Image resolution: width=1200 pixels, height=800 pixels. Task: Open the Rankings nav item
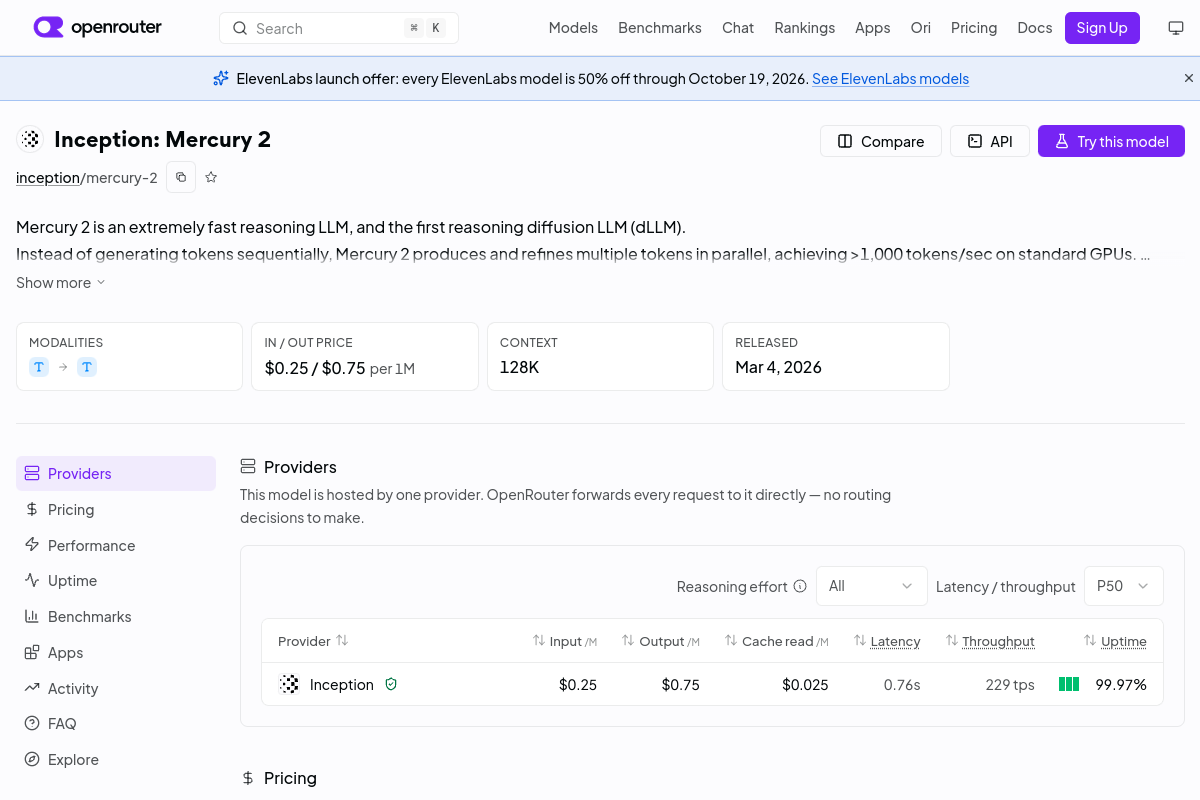click(804, 28)
